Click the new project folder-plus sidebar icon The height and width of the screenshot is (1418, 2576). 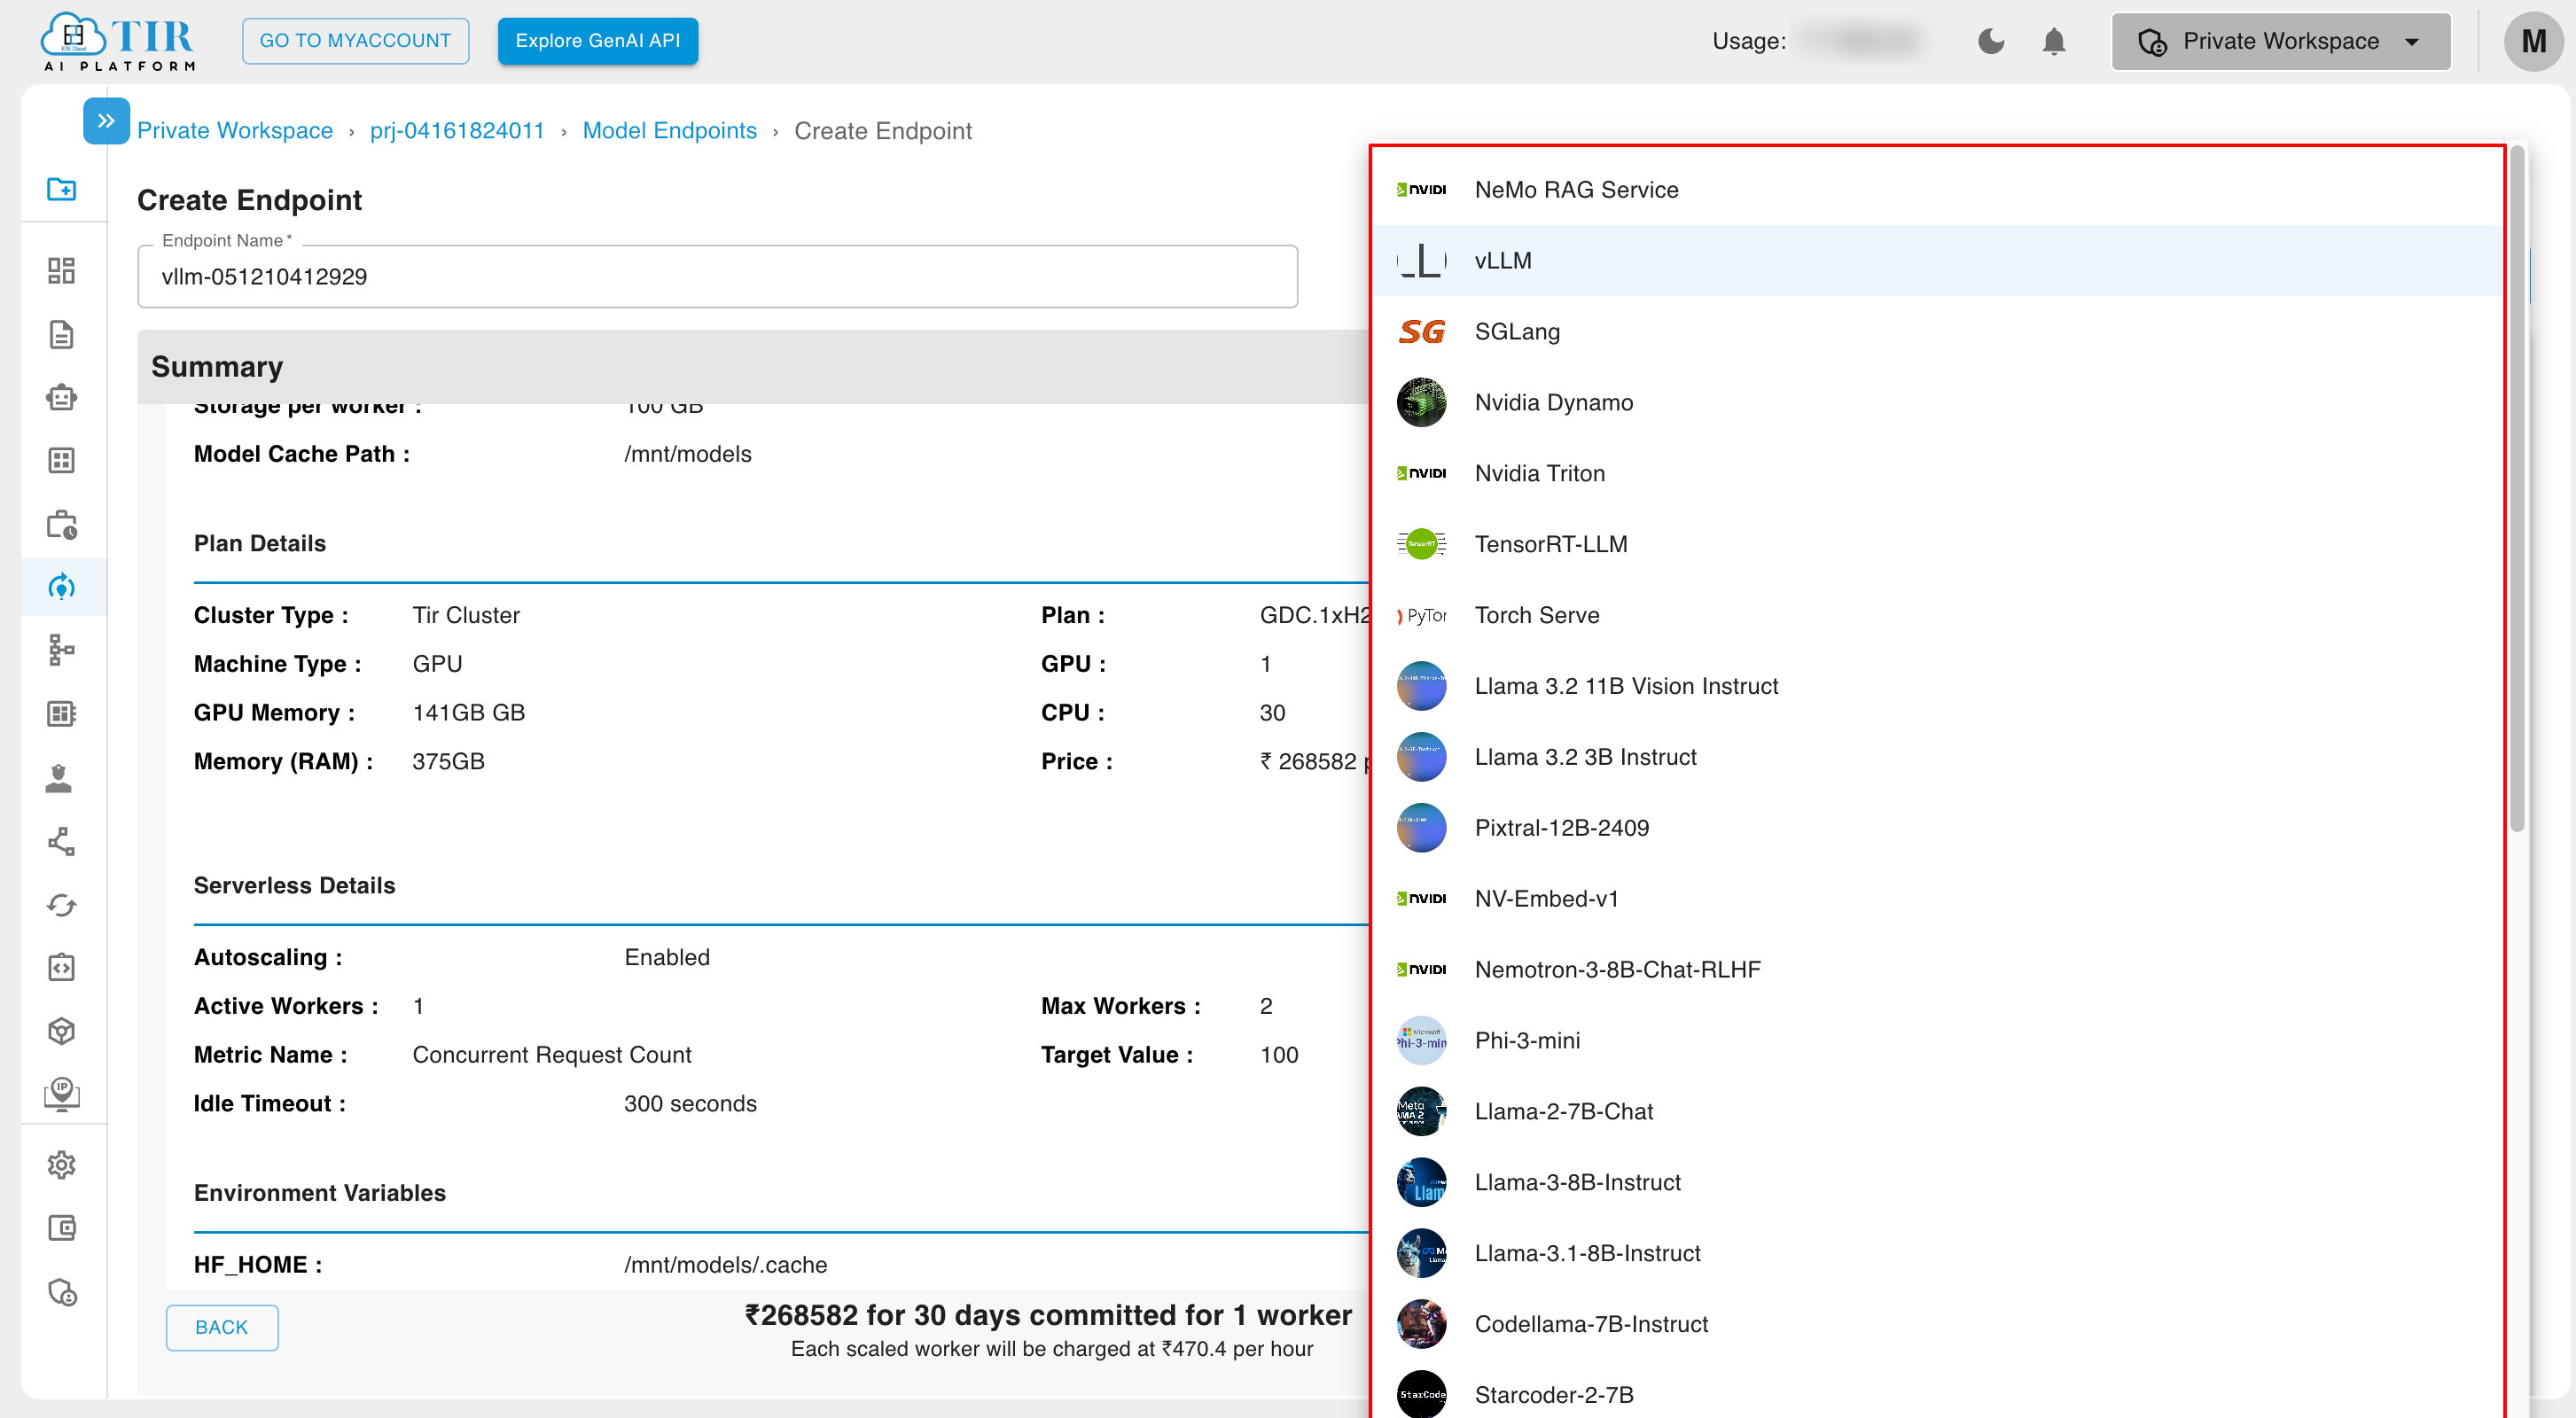(x=62, y=189)
